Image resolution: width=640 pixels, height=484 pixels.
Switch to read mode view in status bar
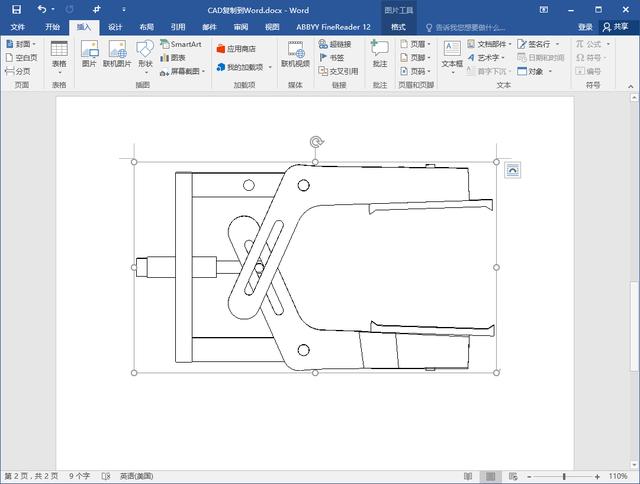(469, 476)
